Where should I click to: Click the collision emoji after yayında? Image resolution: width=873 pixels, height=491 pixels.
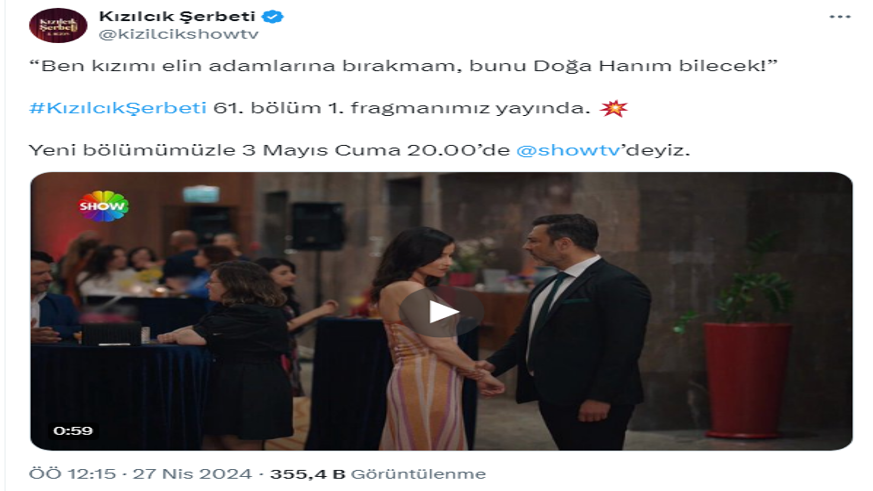click(614, 107)
